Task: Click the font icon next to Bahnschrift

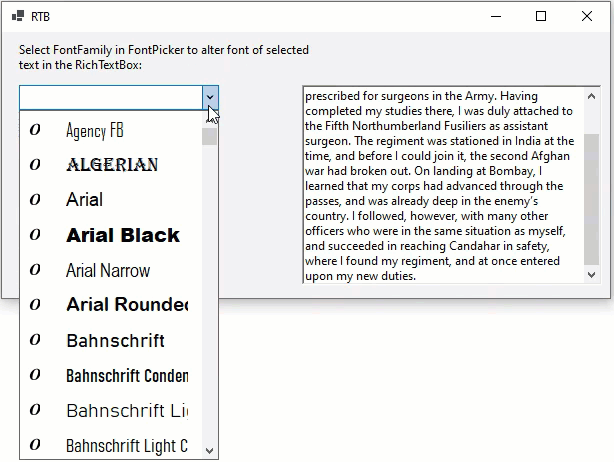Action: [x=35, y=340]
